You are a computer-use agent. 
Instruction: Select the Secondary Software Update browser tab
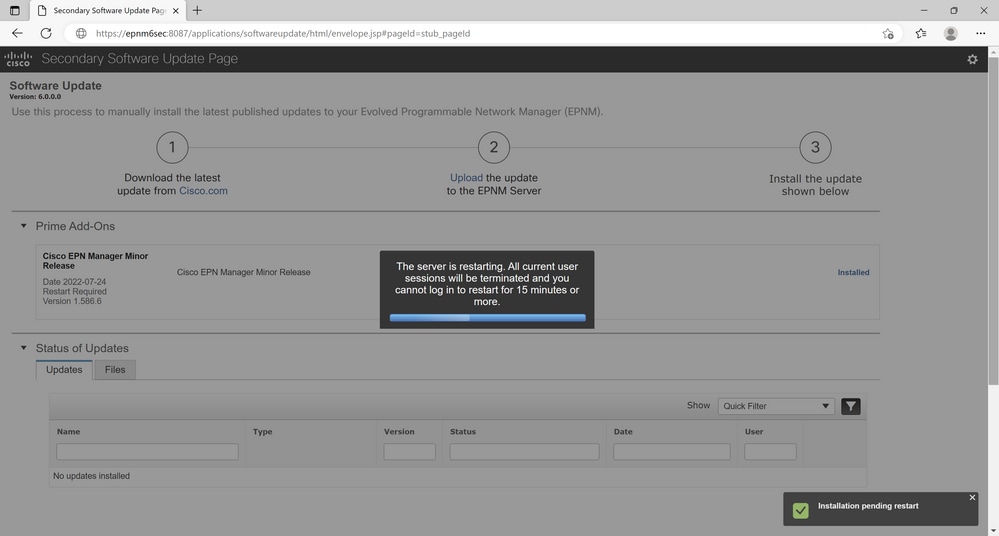point(108,11)
